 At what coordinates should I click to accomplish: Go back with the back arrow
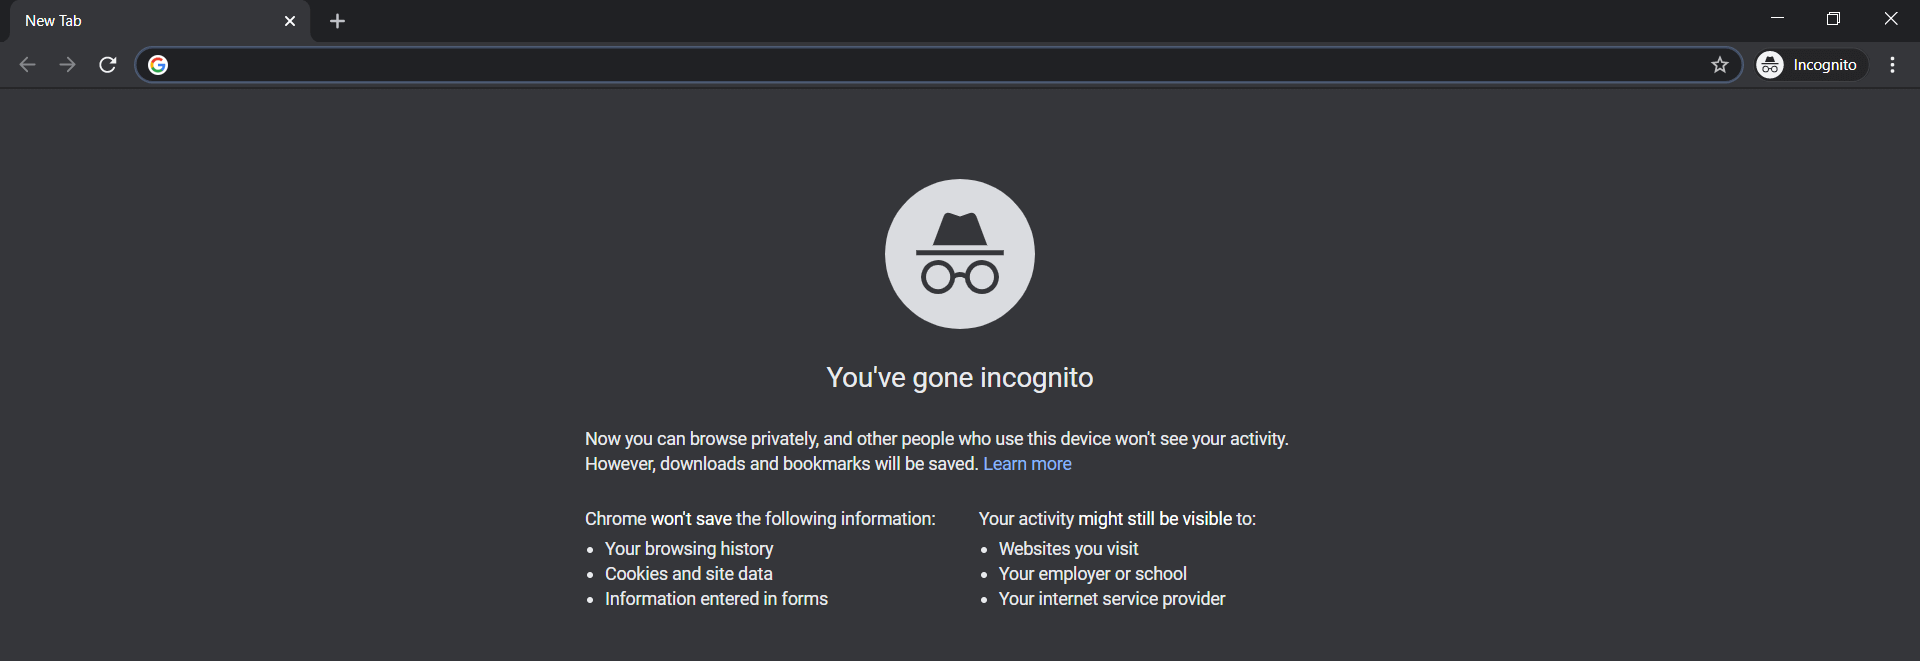pos(27,65)
